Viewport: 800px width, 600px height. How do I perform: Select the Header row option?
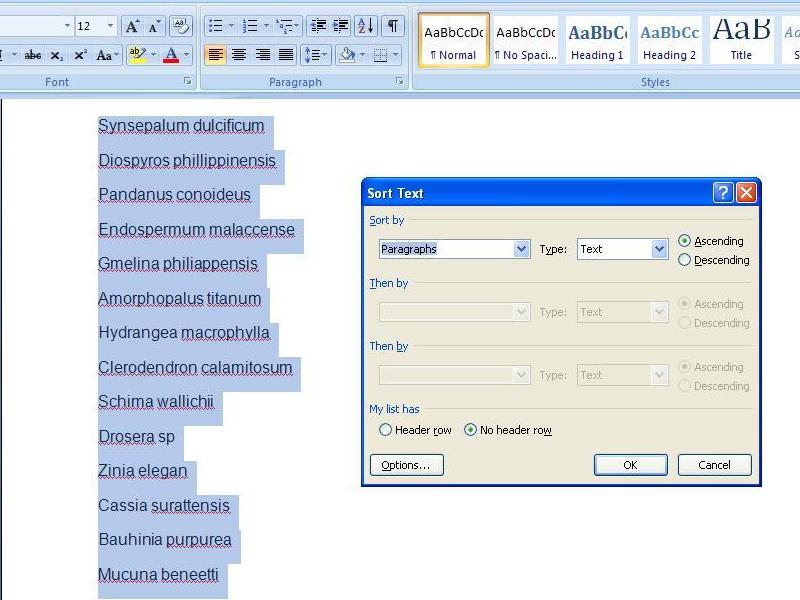[x=386, y=430]
